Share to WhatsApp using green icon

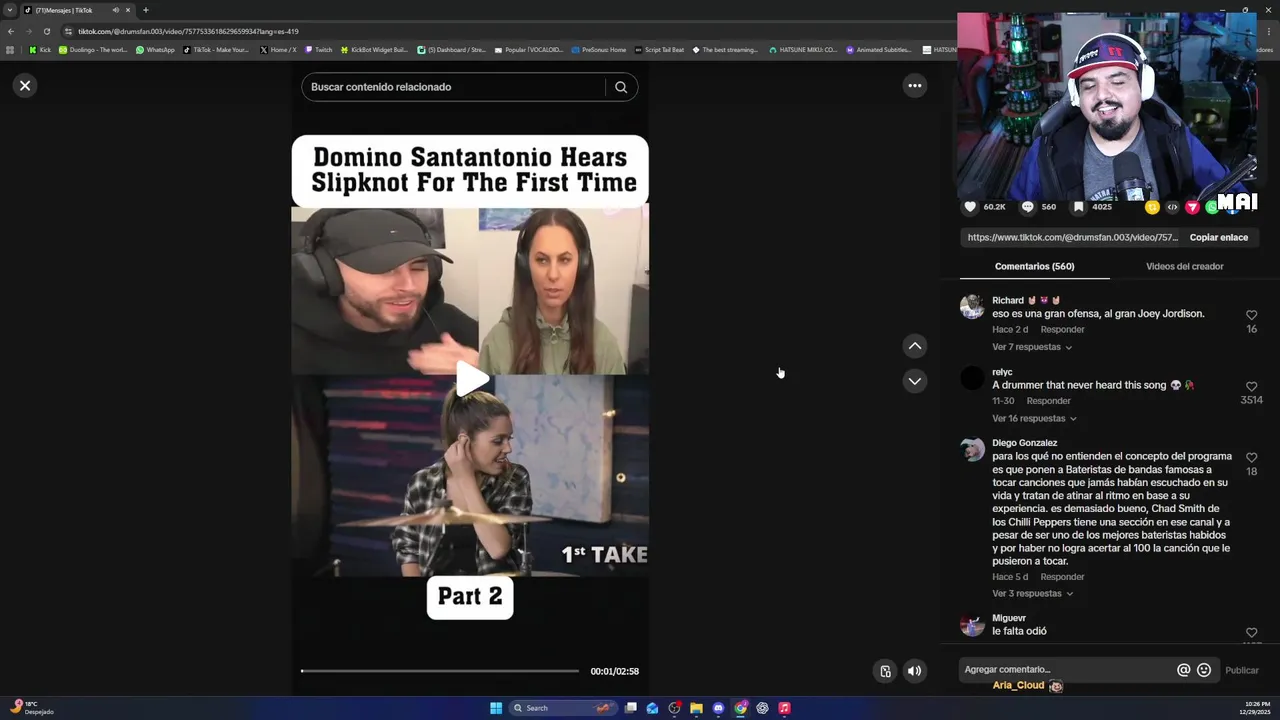(1211, 207)
